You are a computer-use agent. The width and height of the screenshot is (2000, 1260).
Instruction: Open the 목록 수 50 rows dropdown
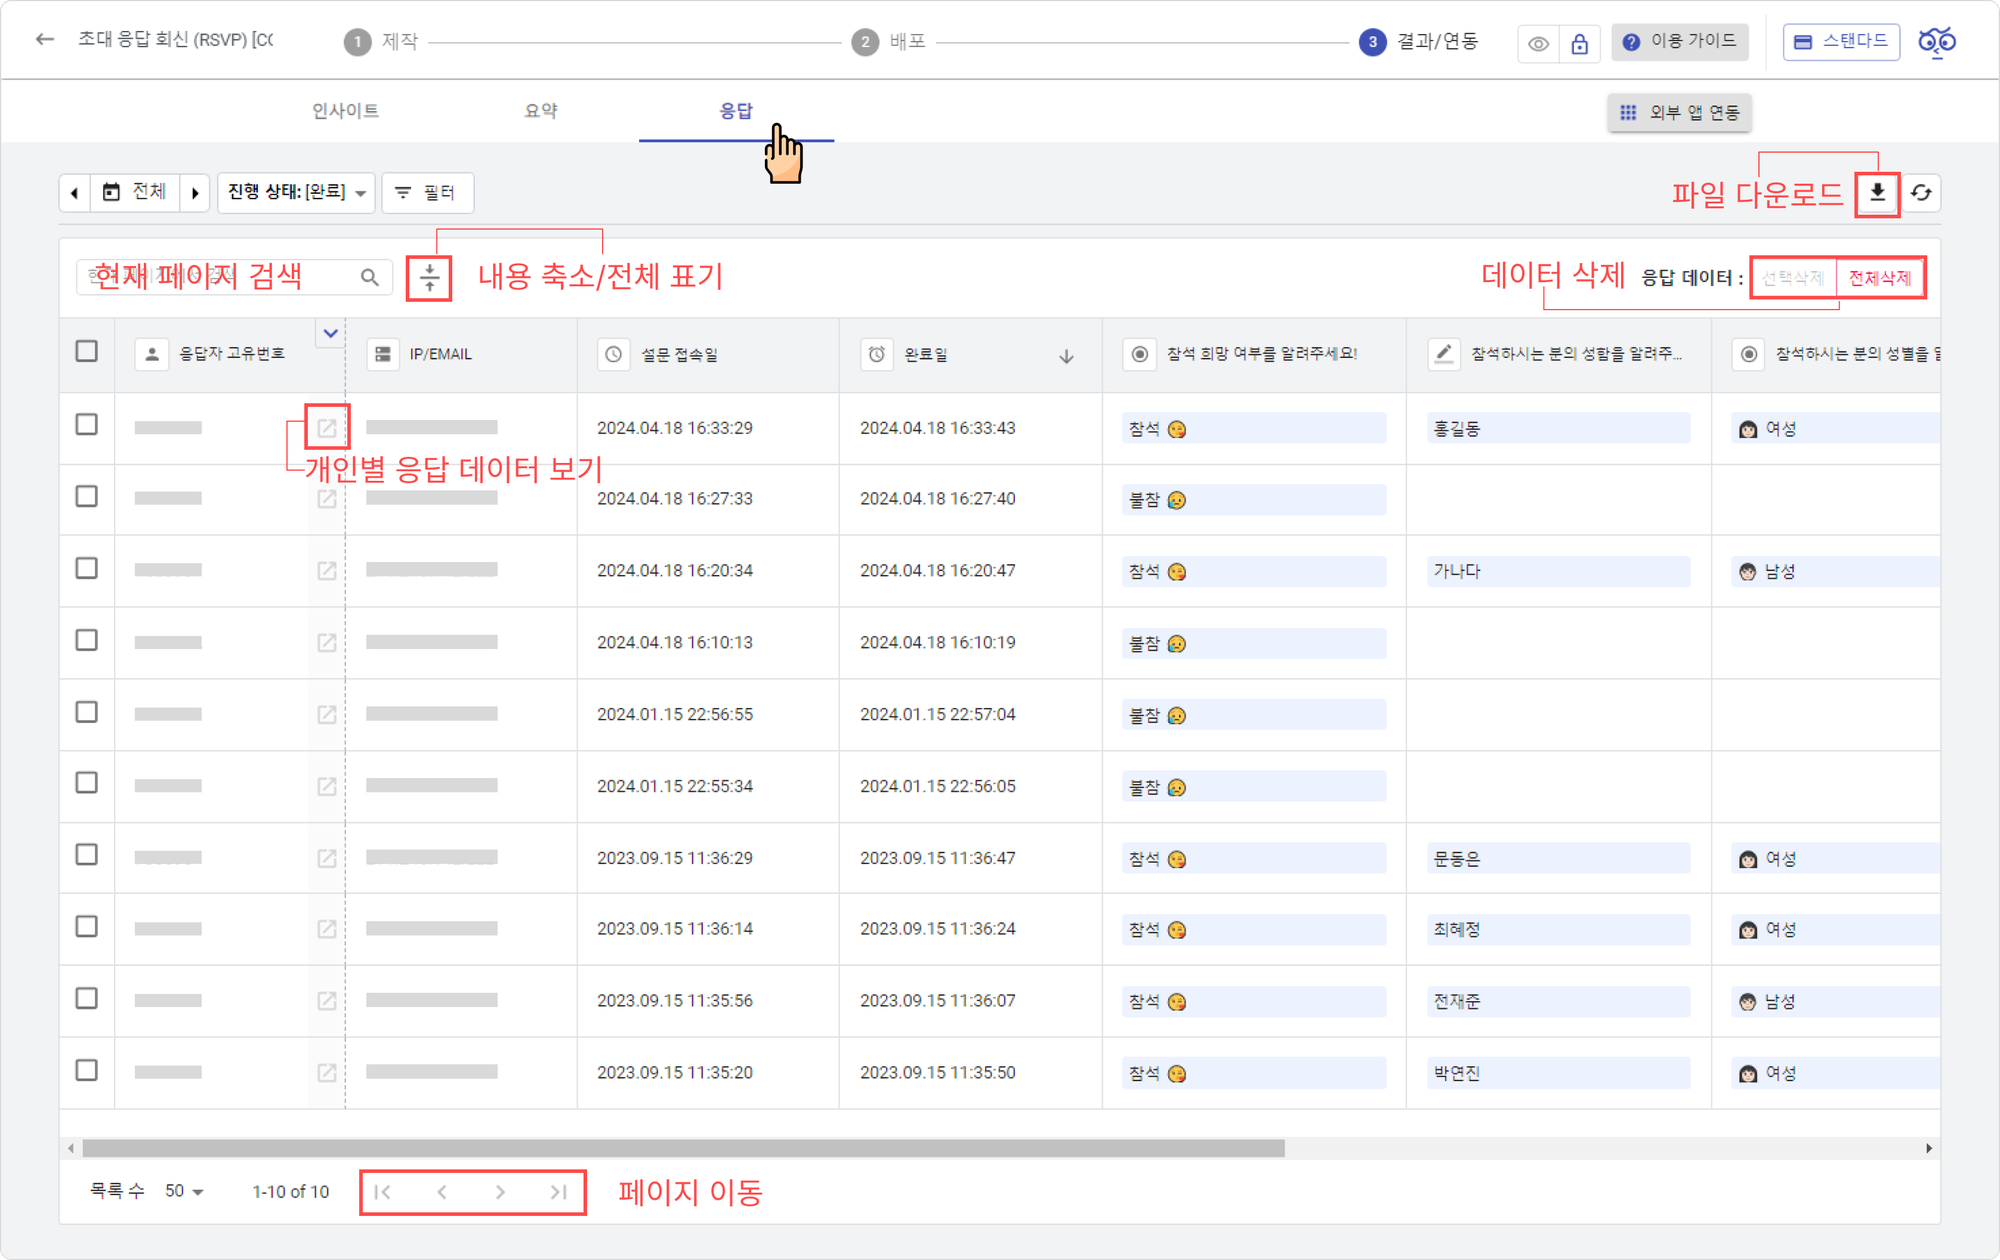click(x=185, y=1191)
